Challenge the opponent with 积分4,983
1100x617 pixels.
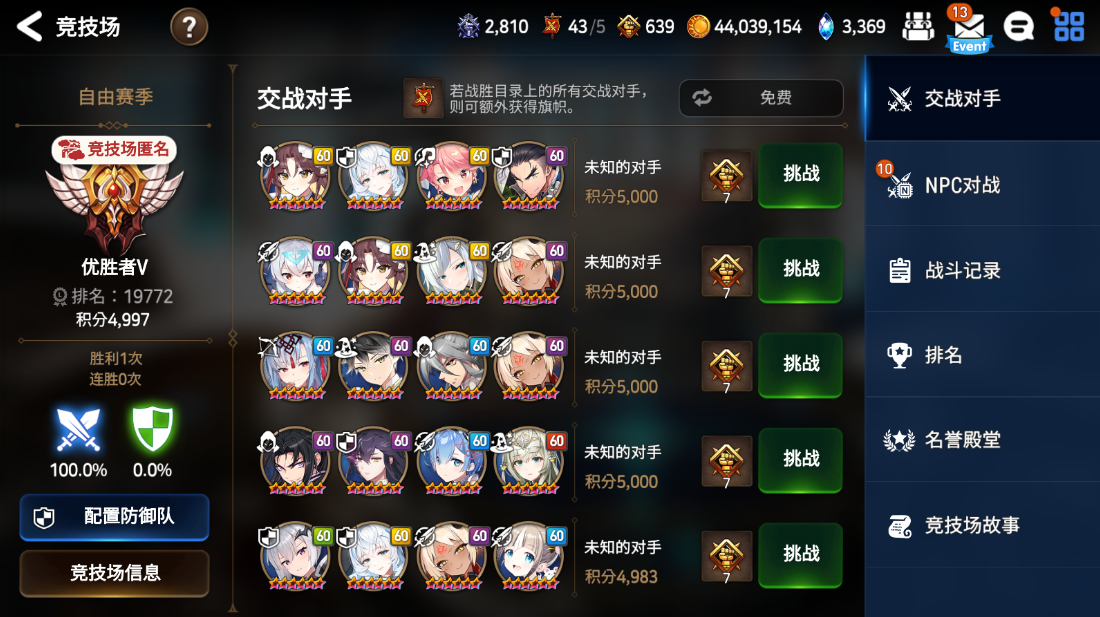pos(800,555)
